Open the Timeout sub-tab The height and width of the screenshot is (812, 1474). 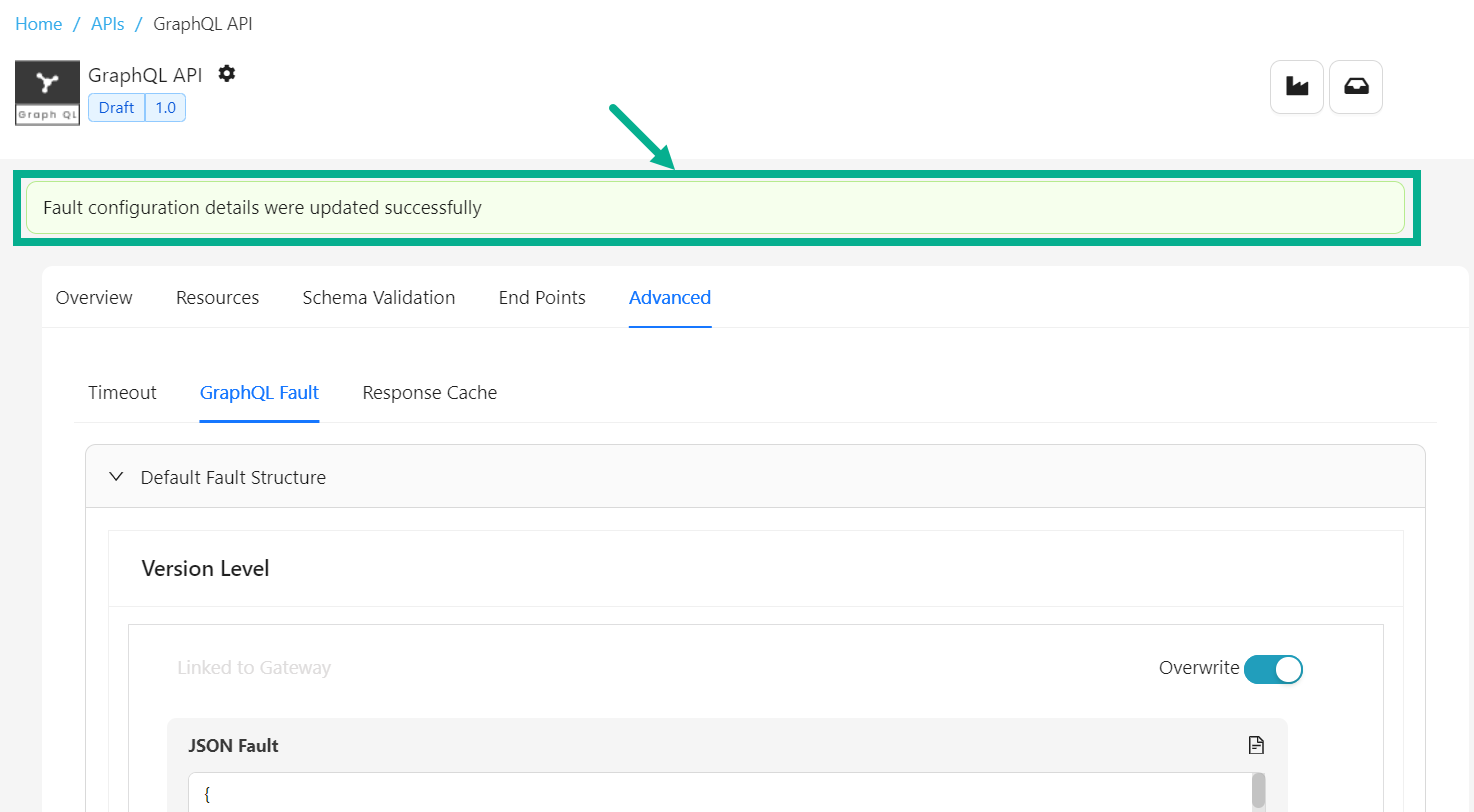(122, 393)
